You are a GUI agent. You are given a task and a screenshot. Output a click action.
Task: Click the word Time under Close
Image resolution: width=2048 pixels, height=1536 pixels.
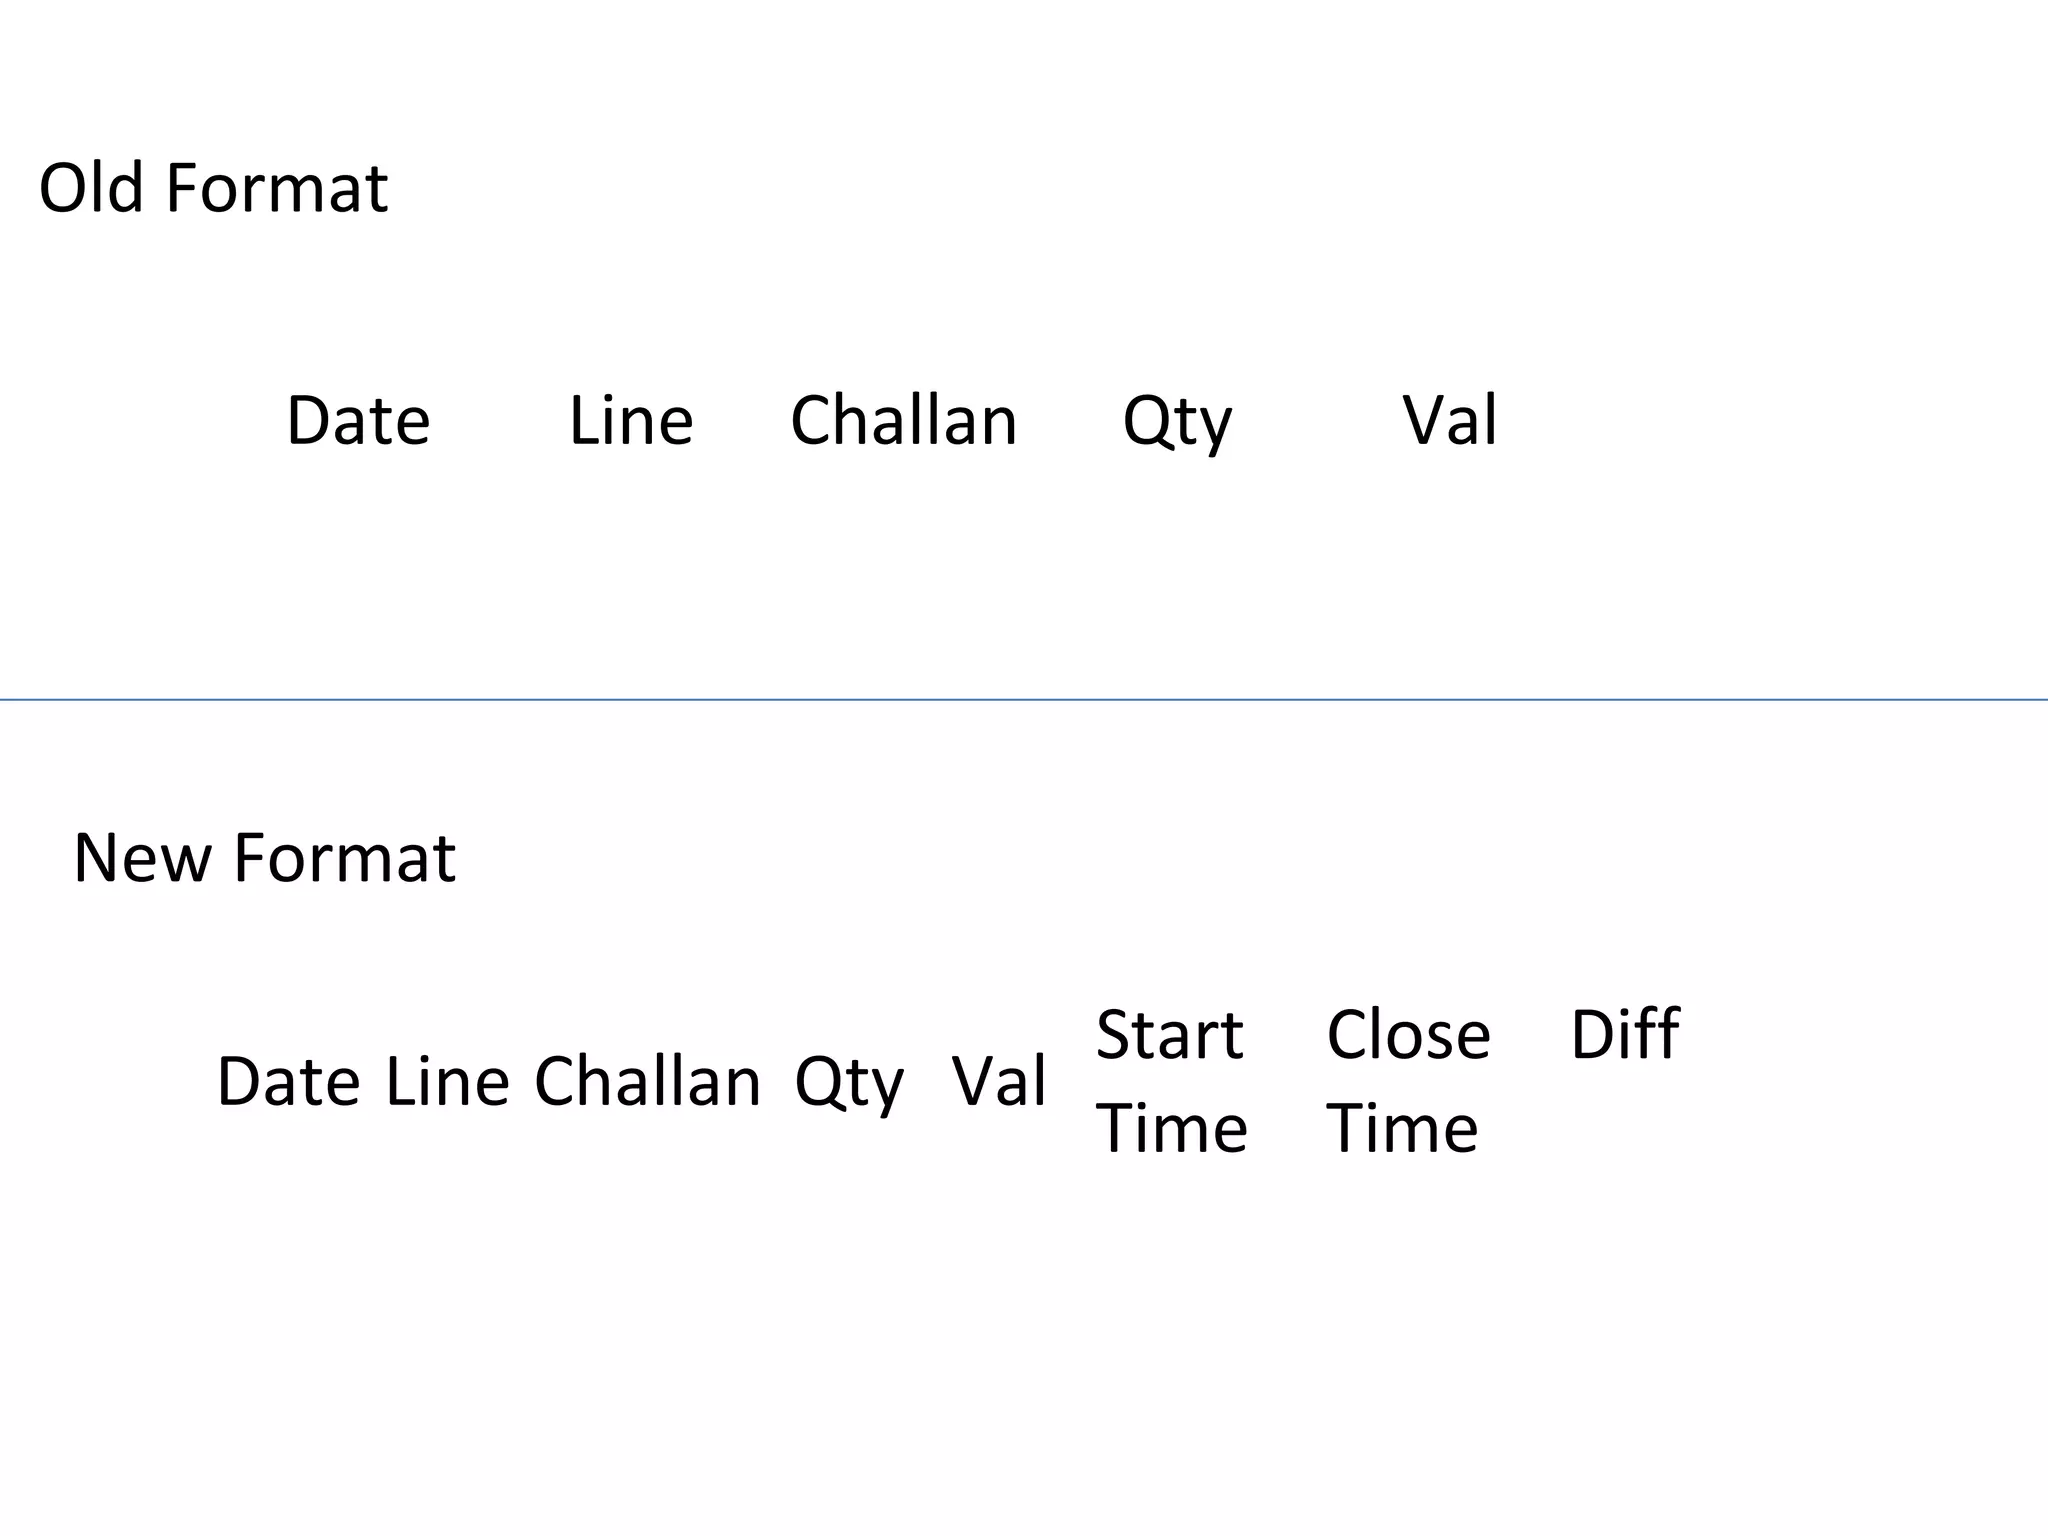1402,1128
